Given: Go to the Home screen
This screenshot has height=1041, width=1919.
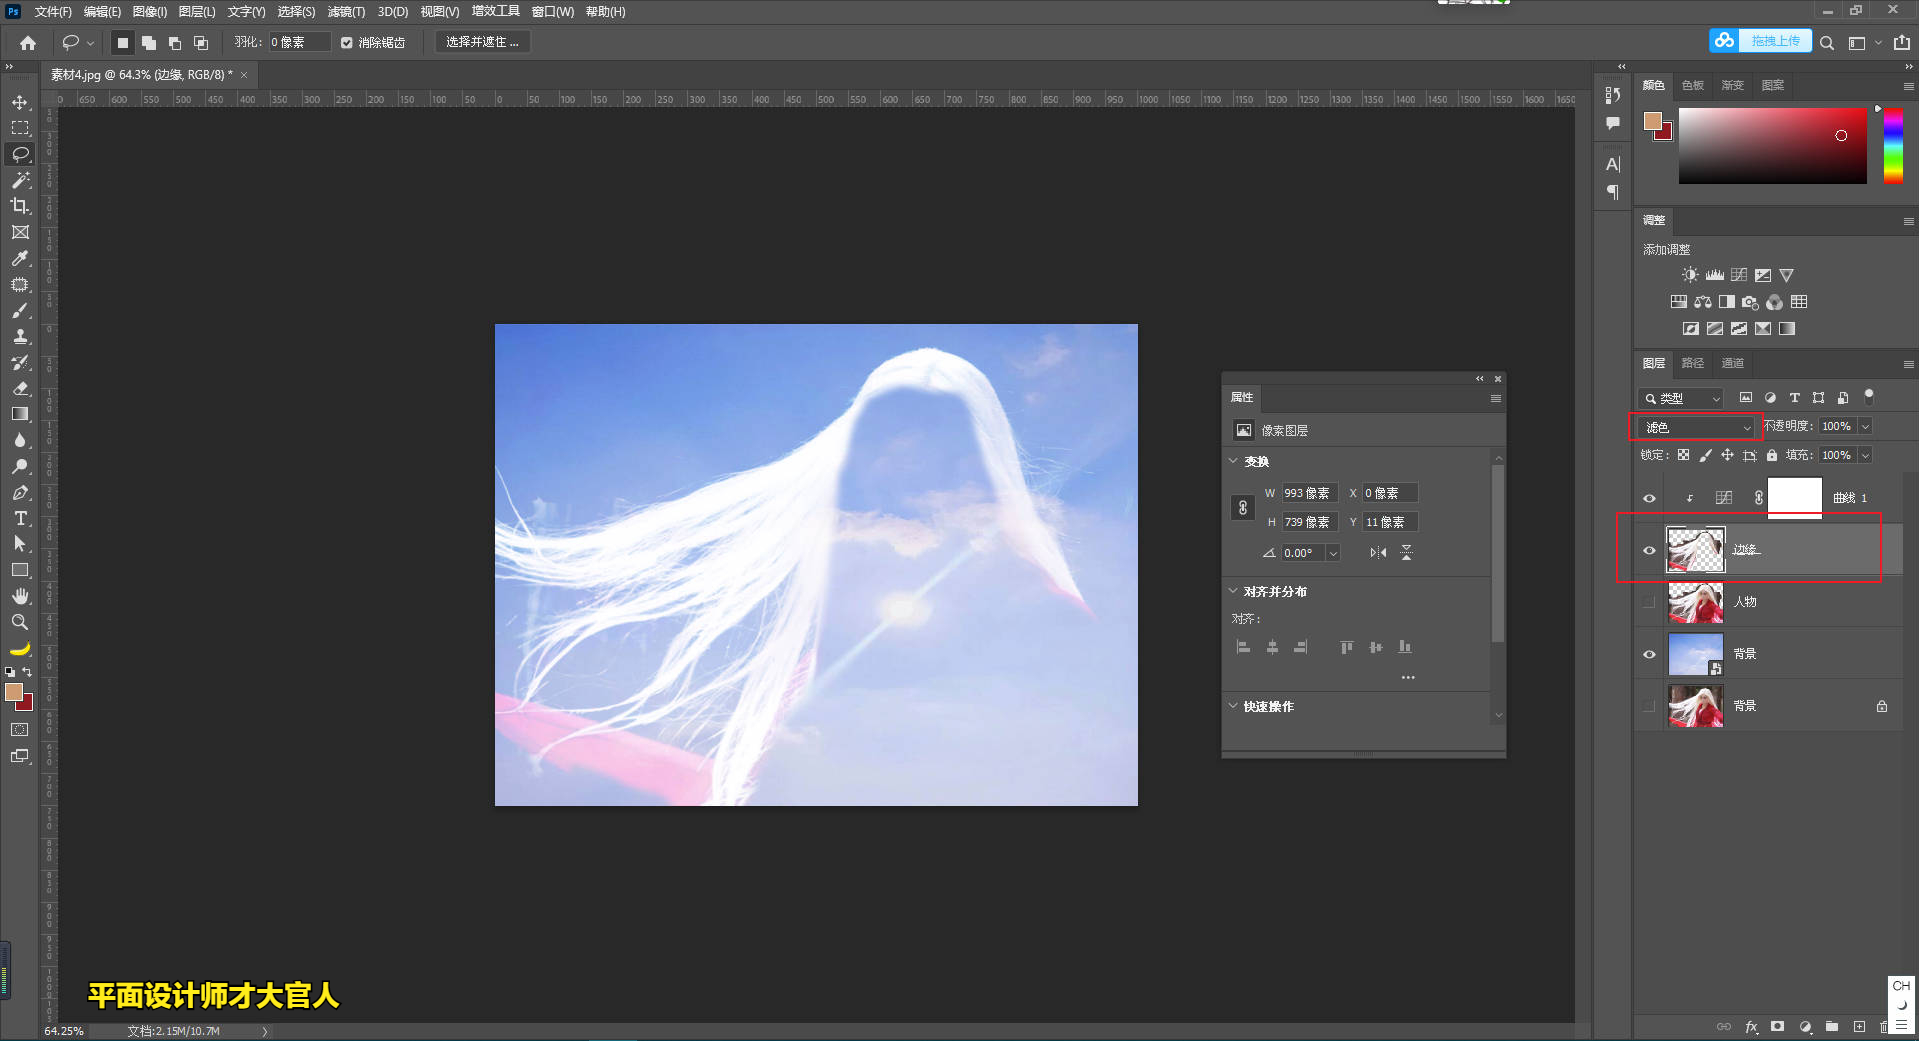Looking at the screenshot, I should coord(28,43).
